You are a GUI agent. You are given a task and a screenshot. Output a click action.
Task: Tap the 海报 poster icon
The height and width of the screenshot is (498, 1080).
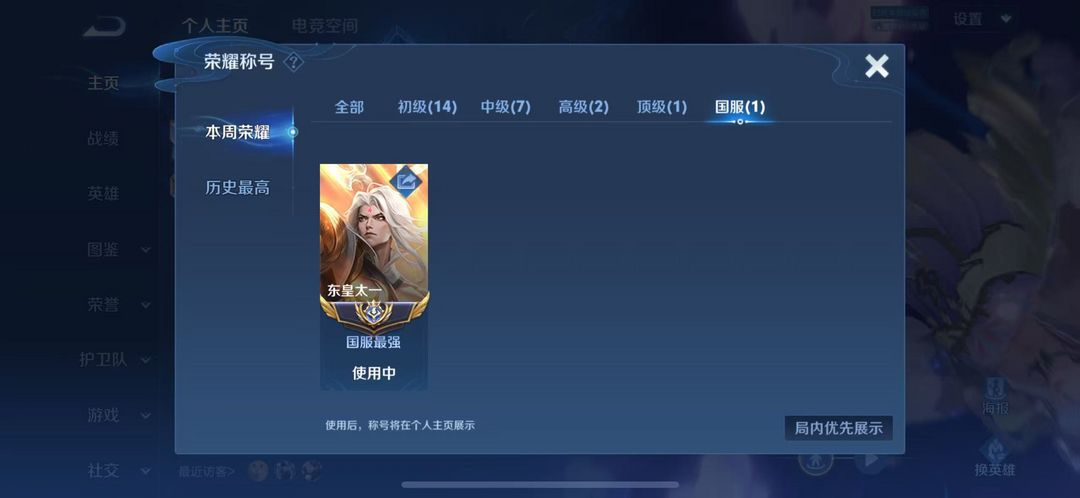[x=995, y=396]
